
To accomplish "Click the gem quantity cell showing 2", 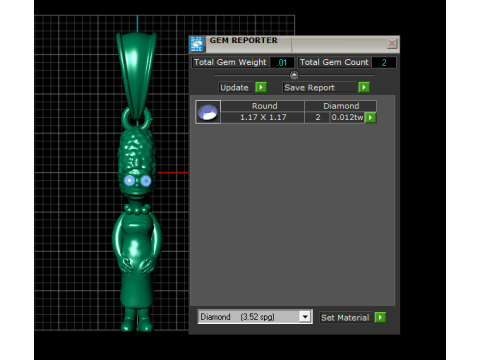I will click(x=317, y=117).
